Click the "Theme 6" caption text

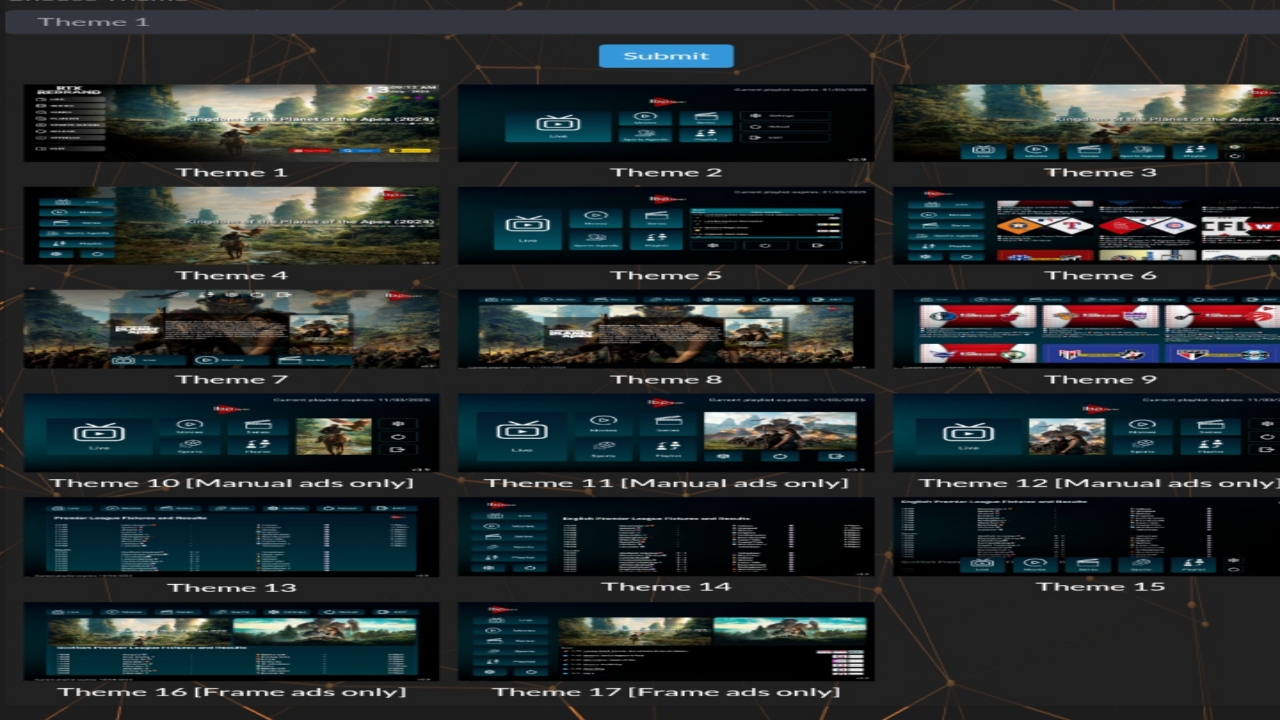click(x=1100, y=275)
